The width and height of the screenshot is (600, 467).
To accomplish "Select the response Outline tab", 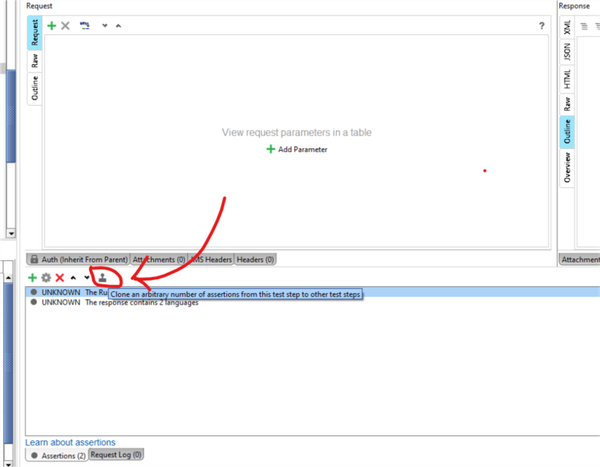I will (x=567, y=132).
